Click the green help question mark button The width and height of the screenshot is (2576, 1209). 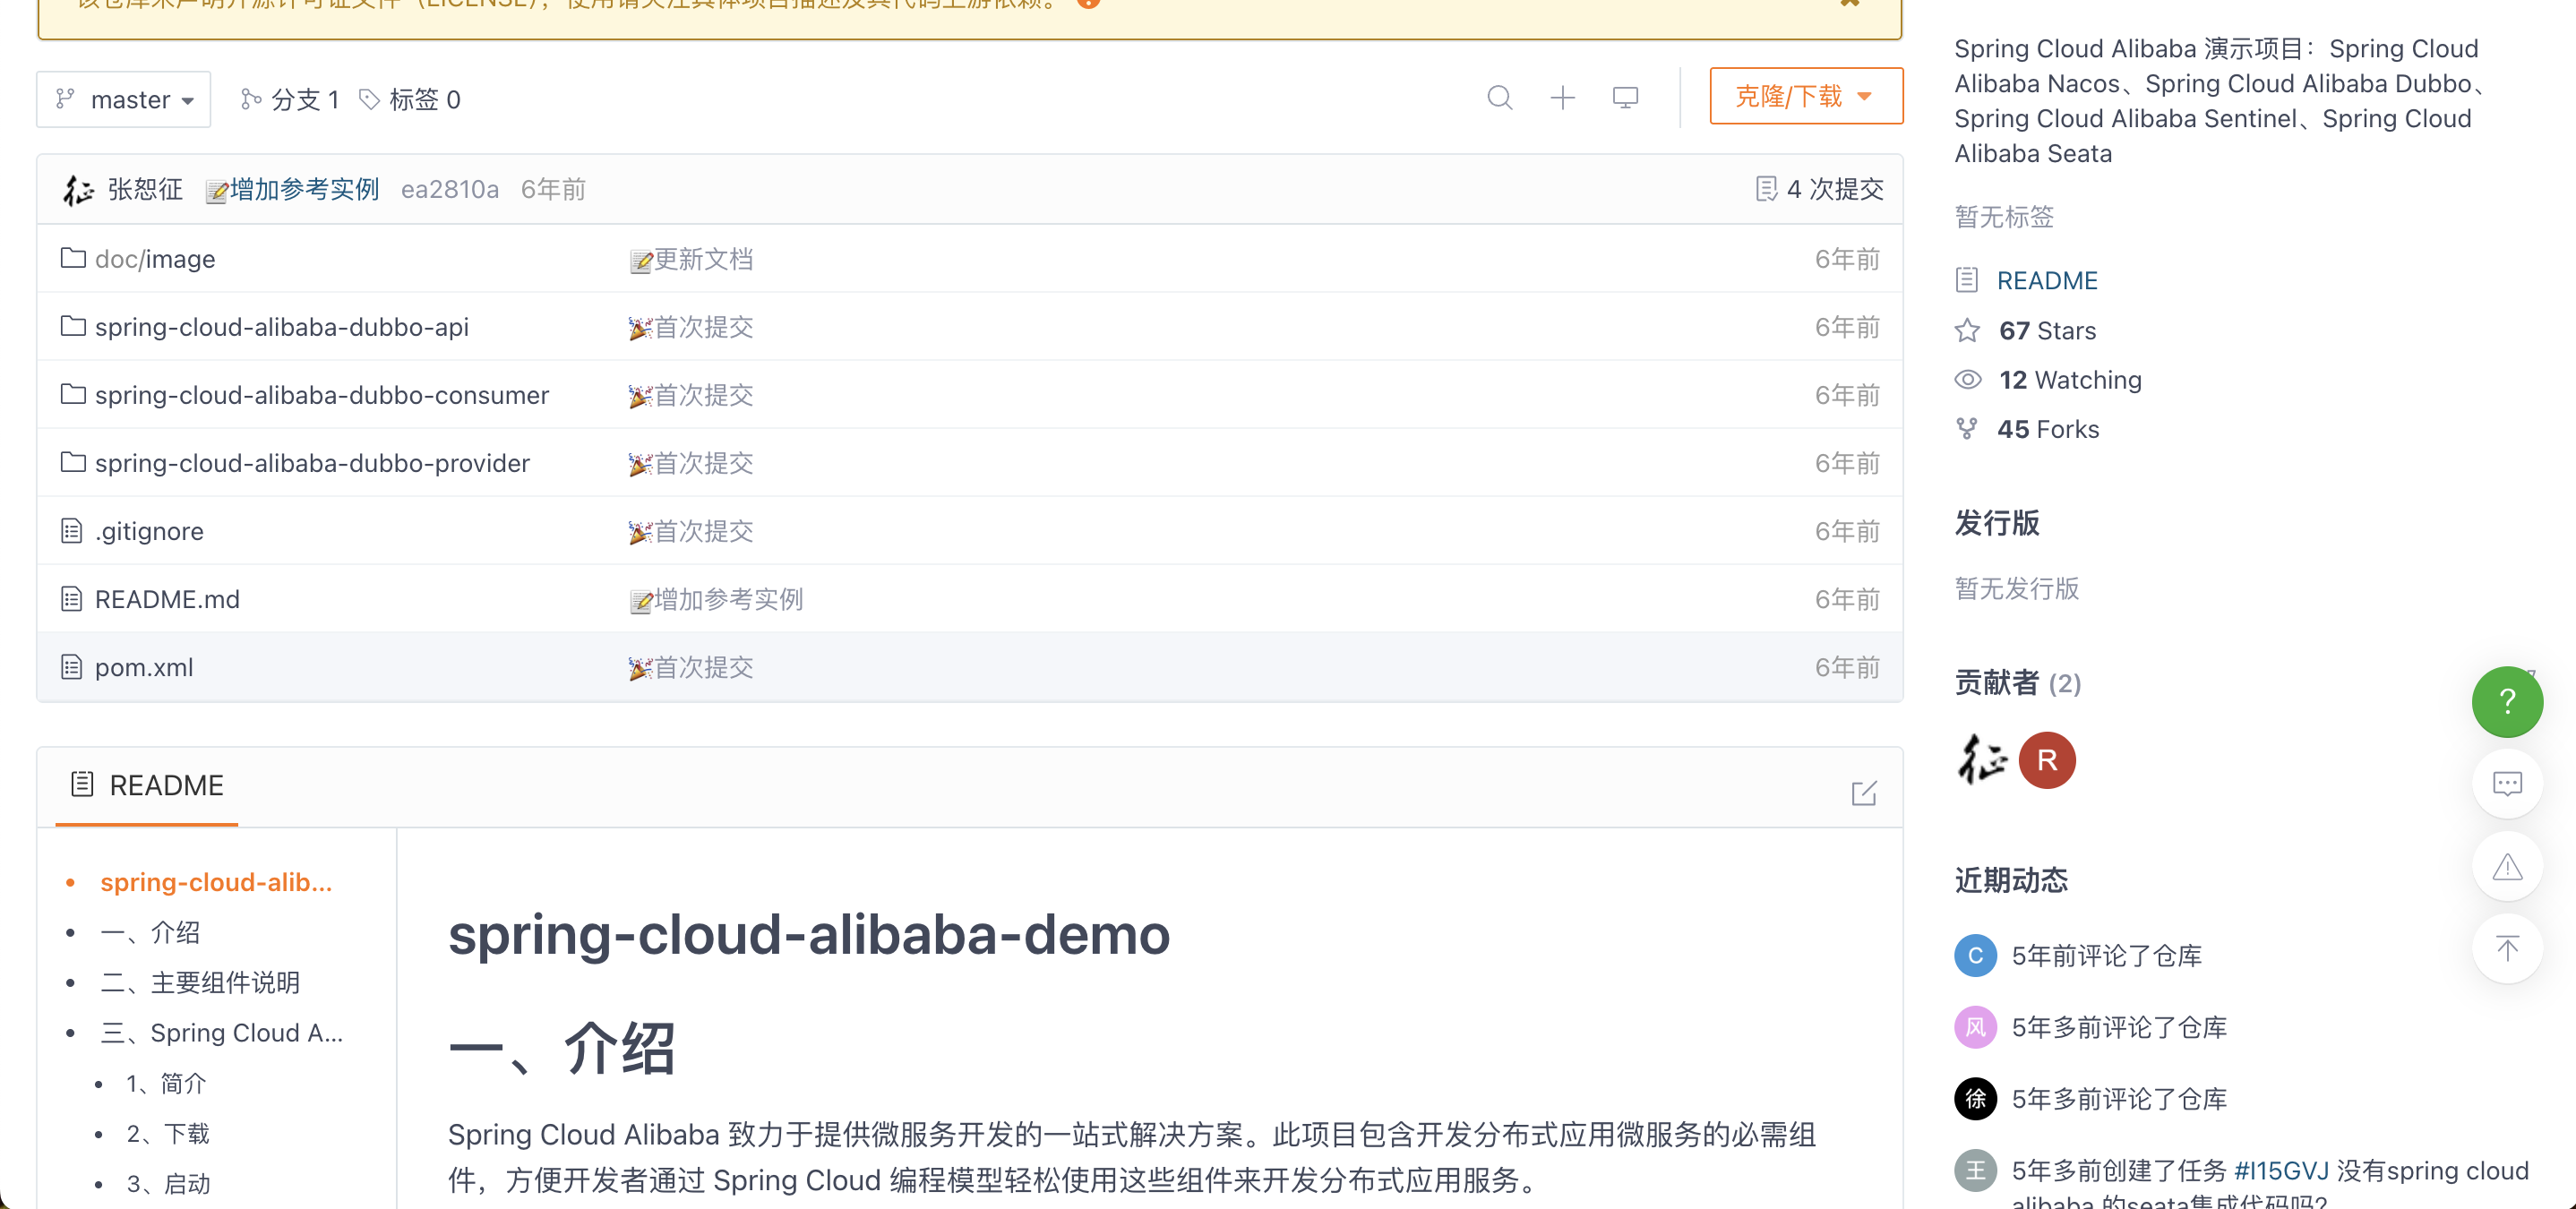2506,701
